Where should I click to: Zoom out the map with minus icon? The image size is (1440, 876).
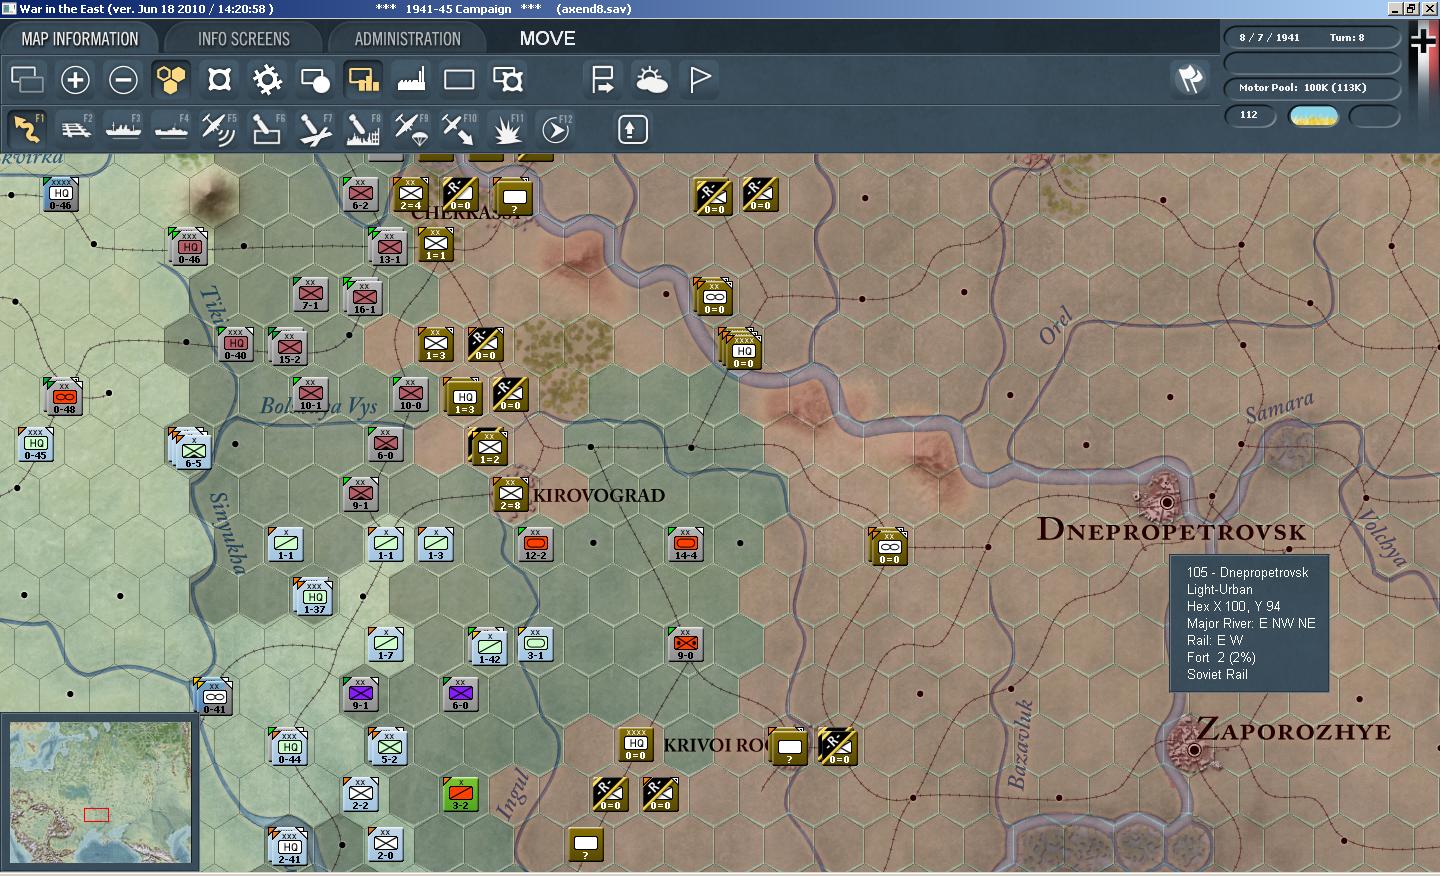point(123,79)
